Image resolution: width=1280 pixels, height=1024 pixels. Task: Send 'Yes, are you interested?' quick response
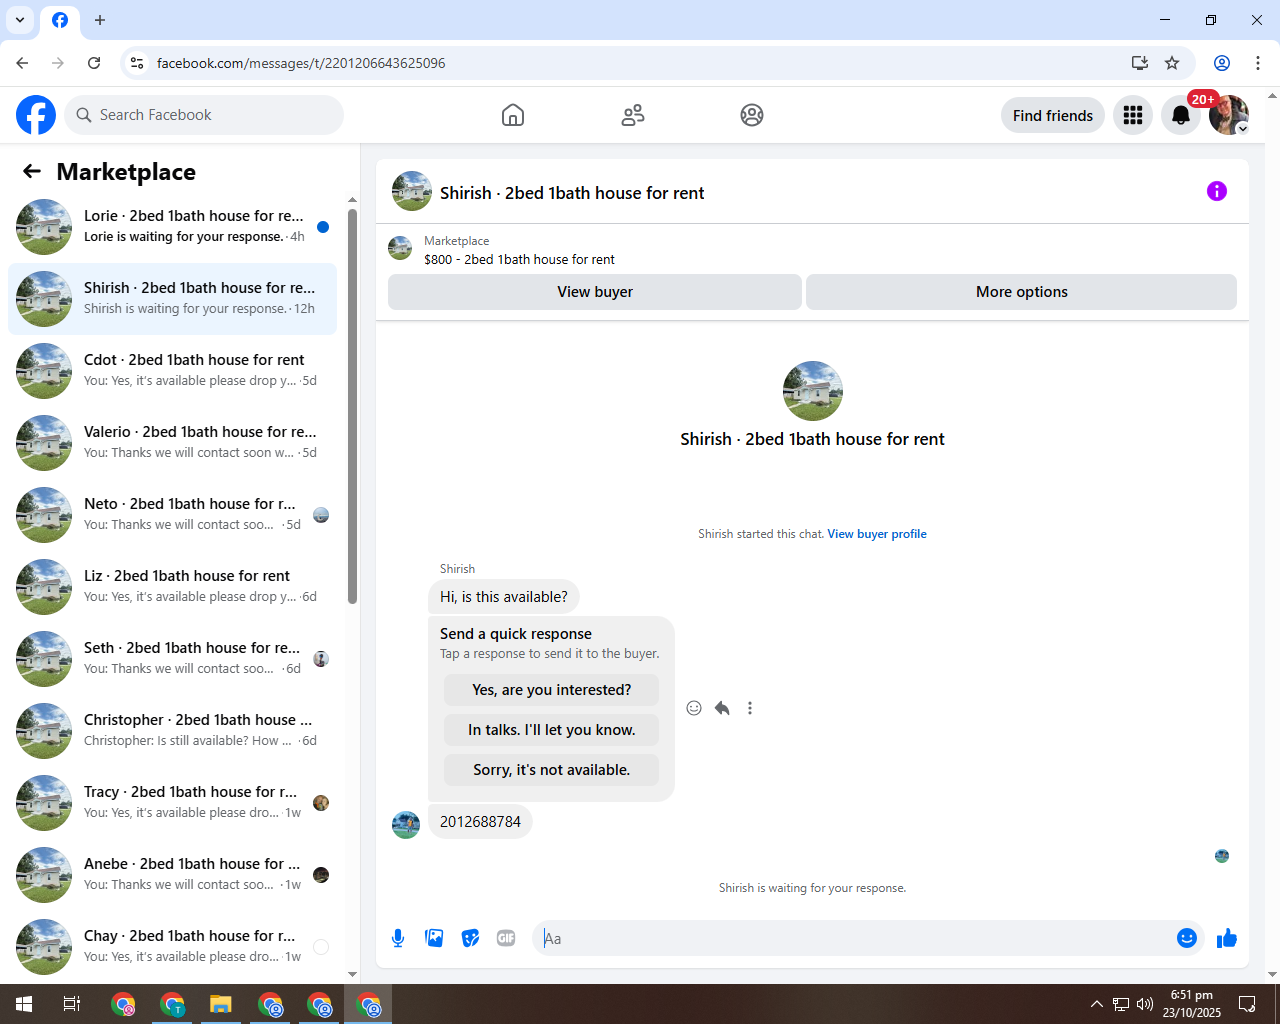tap(551, 690)
